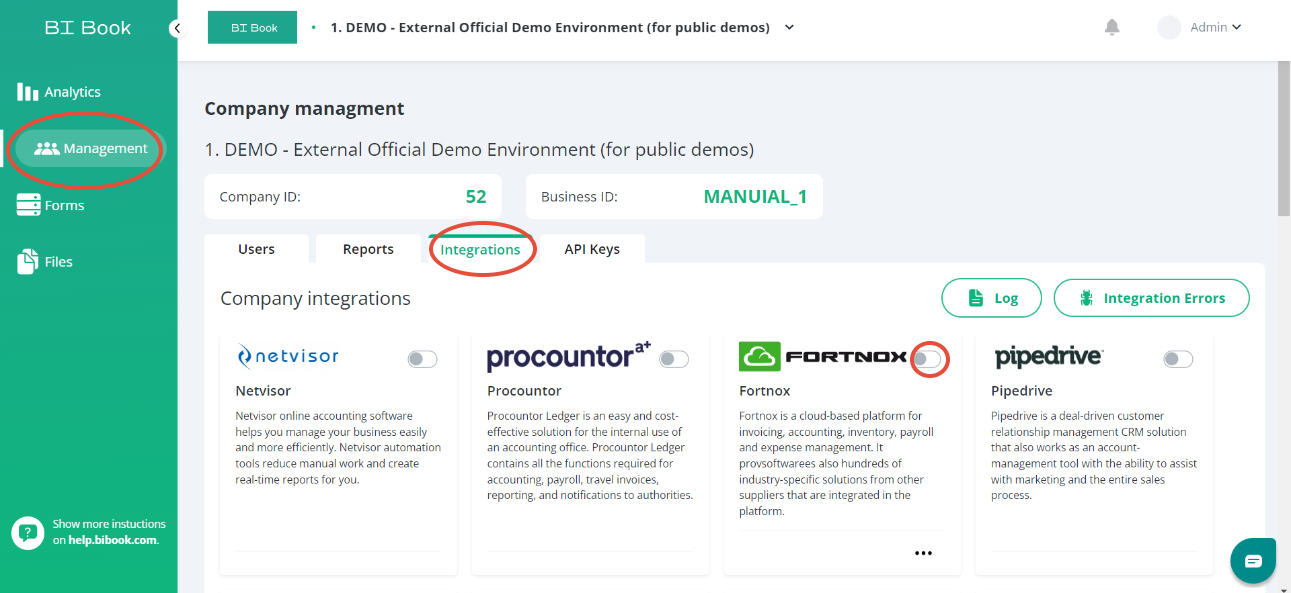Image resolution: width=1291 pixels, height=593 pixels.
Task: Click the page vertical scrollbar
Action: pyautogui.click(x=1284, y=140)
